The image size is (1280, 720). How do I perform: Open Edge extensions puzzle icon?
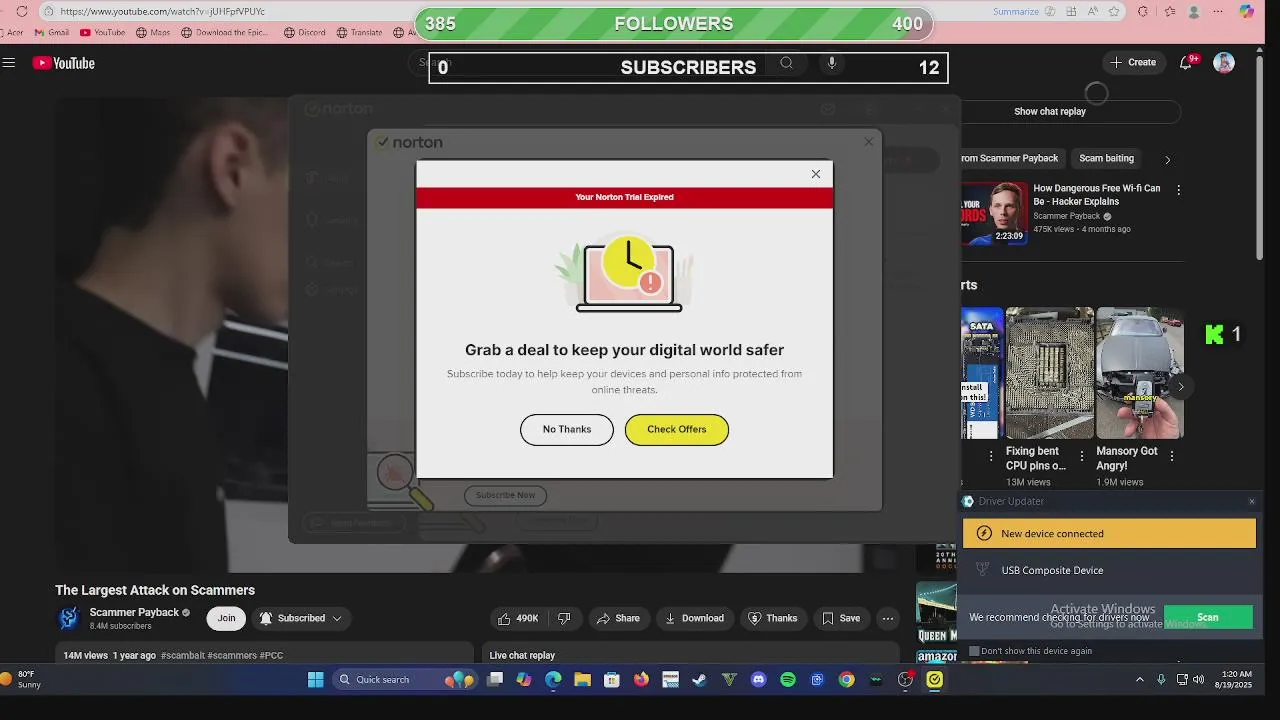(1143, 11)
